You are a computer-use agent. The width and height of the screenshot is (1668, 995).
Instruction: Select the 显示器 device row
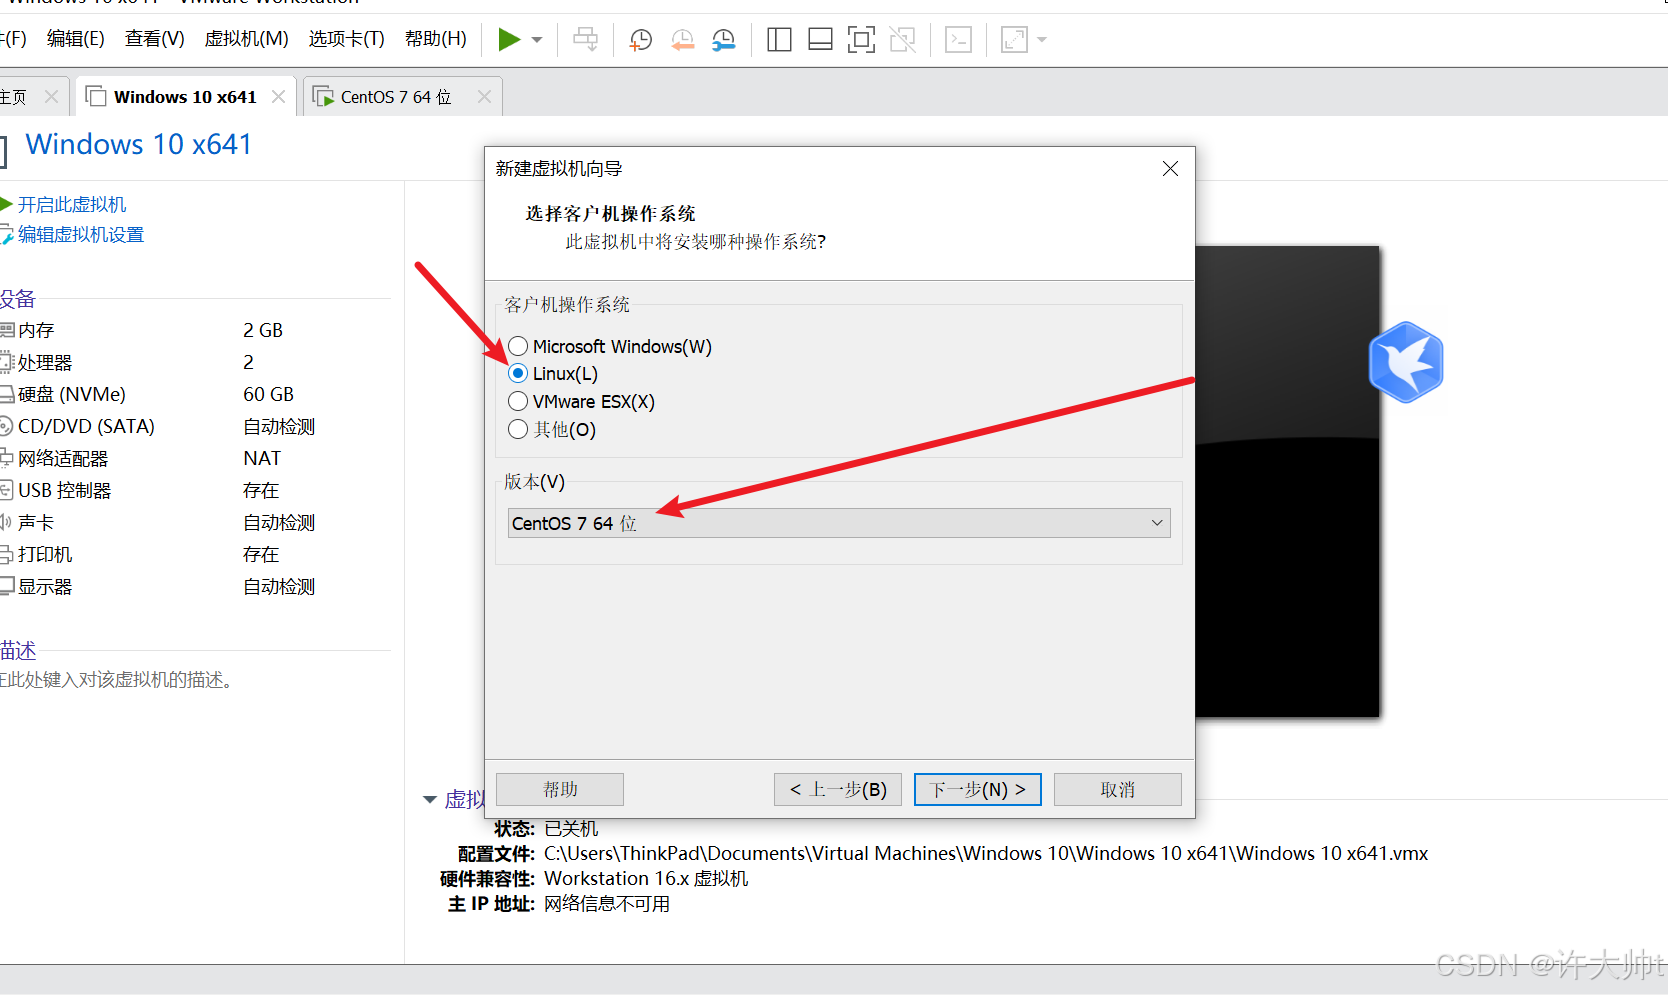point(195,586)
